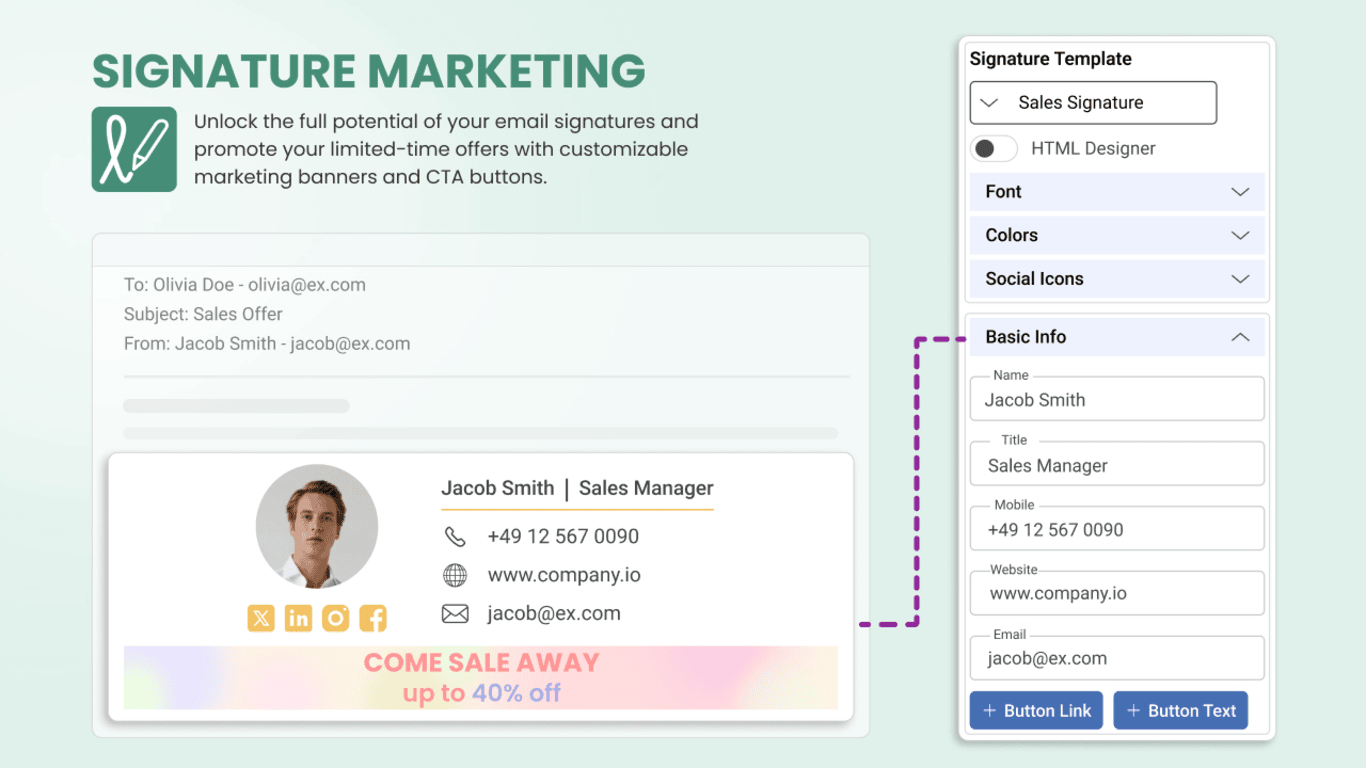Expand the Colors section

tap(1117, 236)
